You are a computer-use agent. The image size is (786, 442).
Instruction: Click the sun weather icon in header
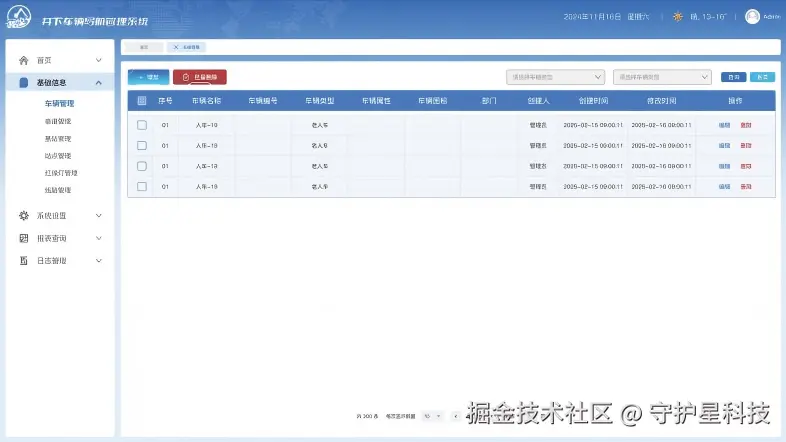pyautogui.click(x=678, y=17)
